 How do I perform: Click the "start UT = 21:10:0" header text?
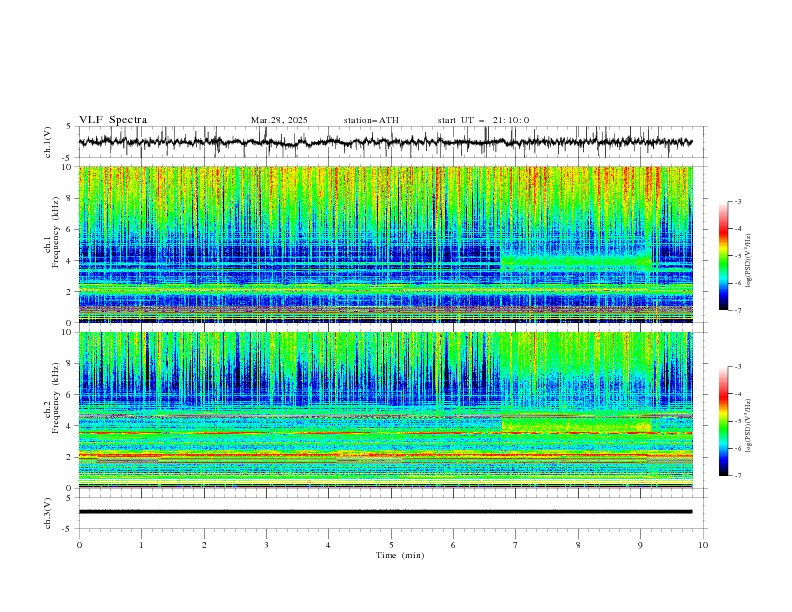pyautogui.click(x=483, y=120)
